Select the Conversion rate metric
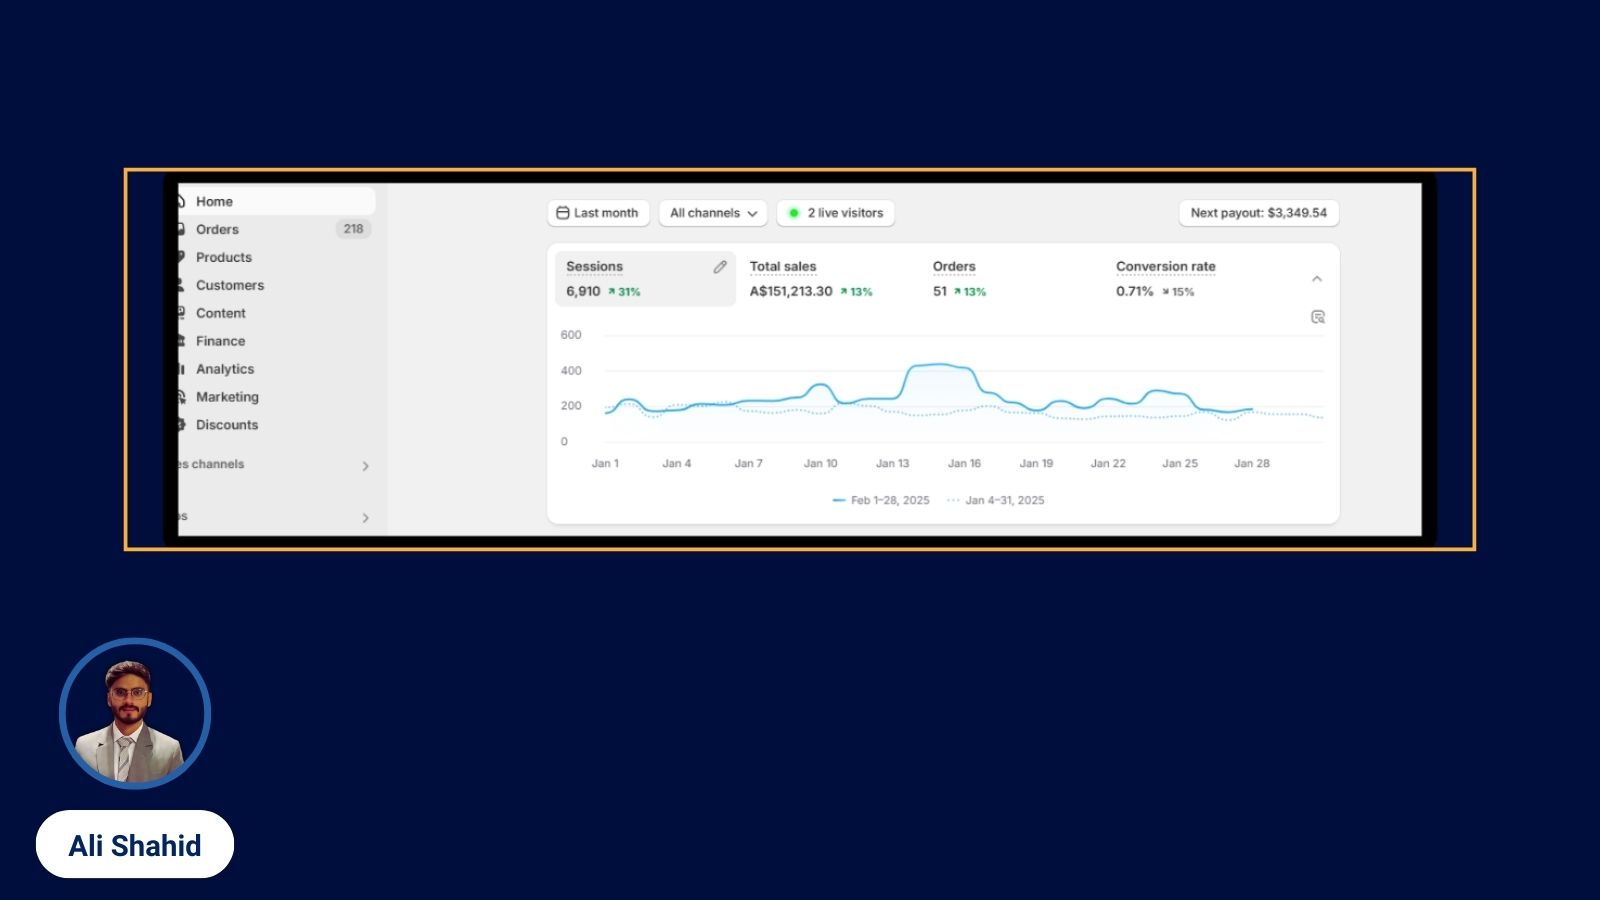Screen dimensions: 1600x900 click(x=1165, y=279)
